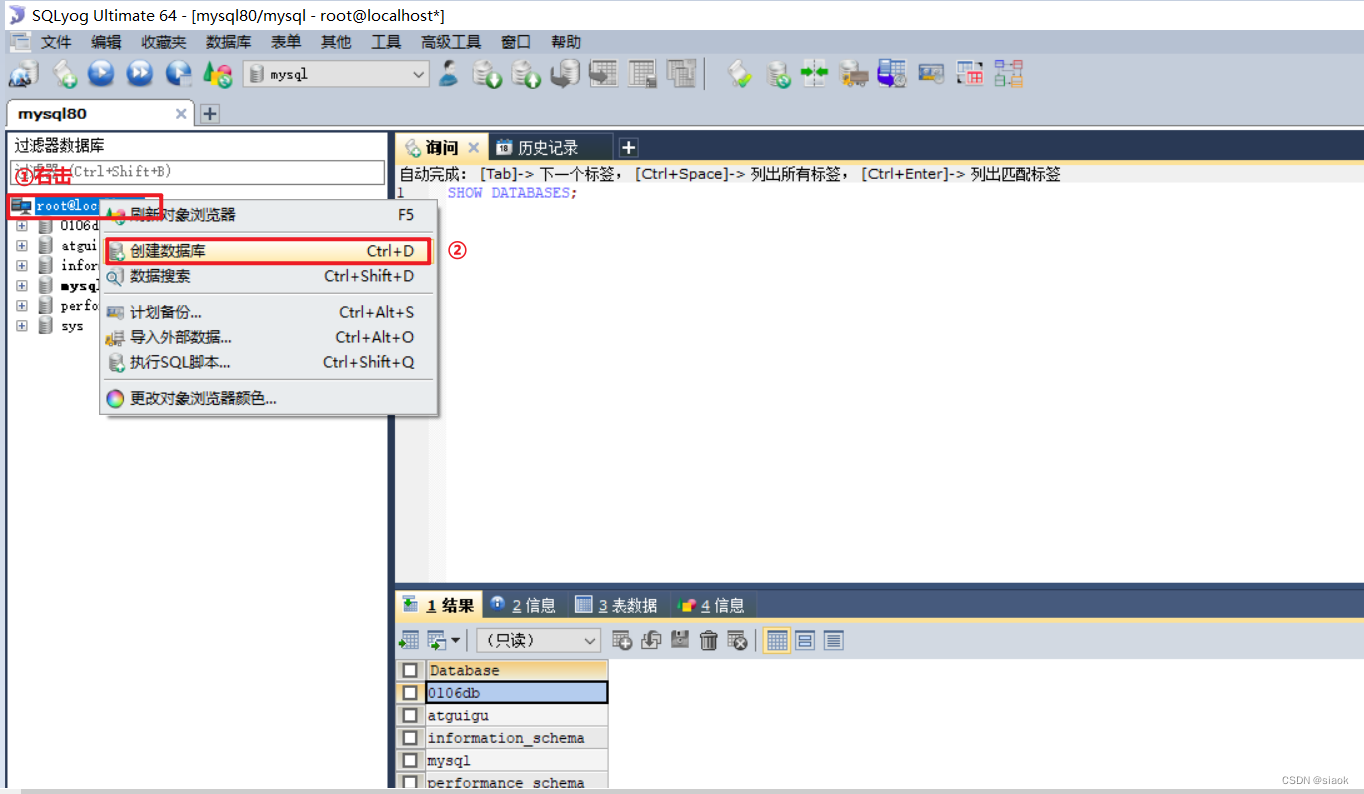Expand the mysql database tree node
The image size is (1364, 794).
[x=21, y=285]
